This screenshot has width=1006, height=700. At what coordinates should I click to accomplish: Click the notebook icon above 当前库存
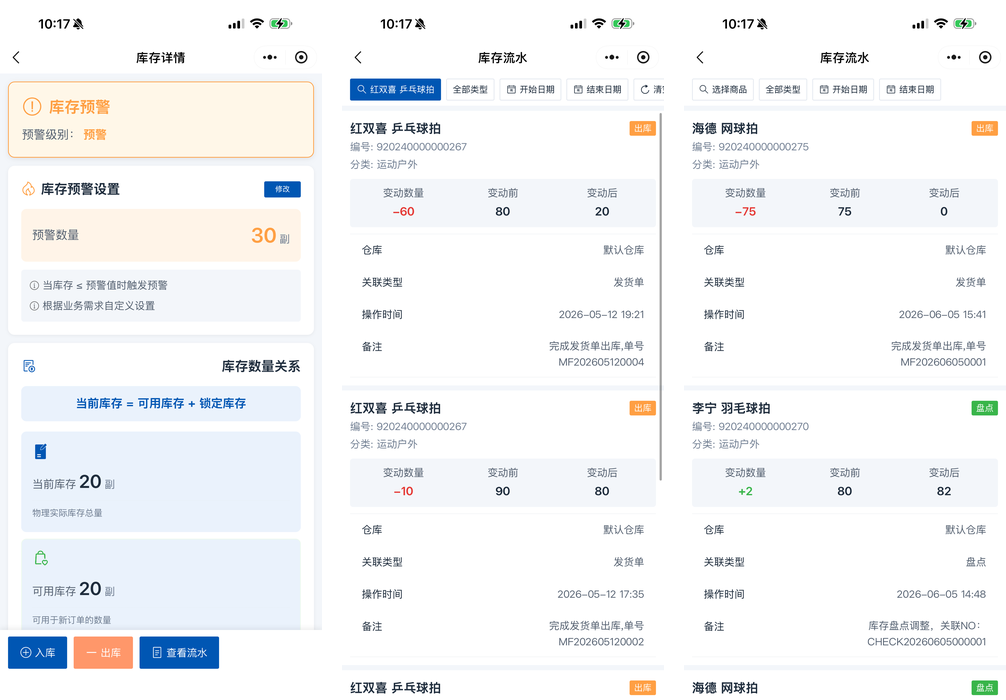pos(40,451)
